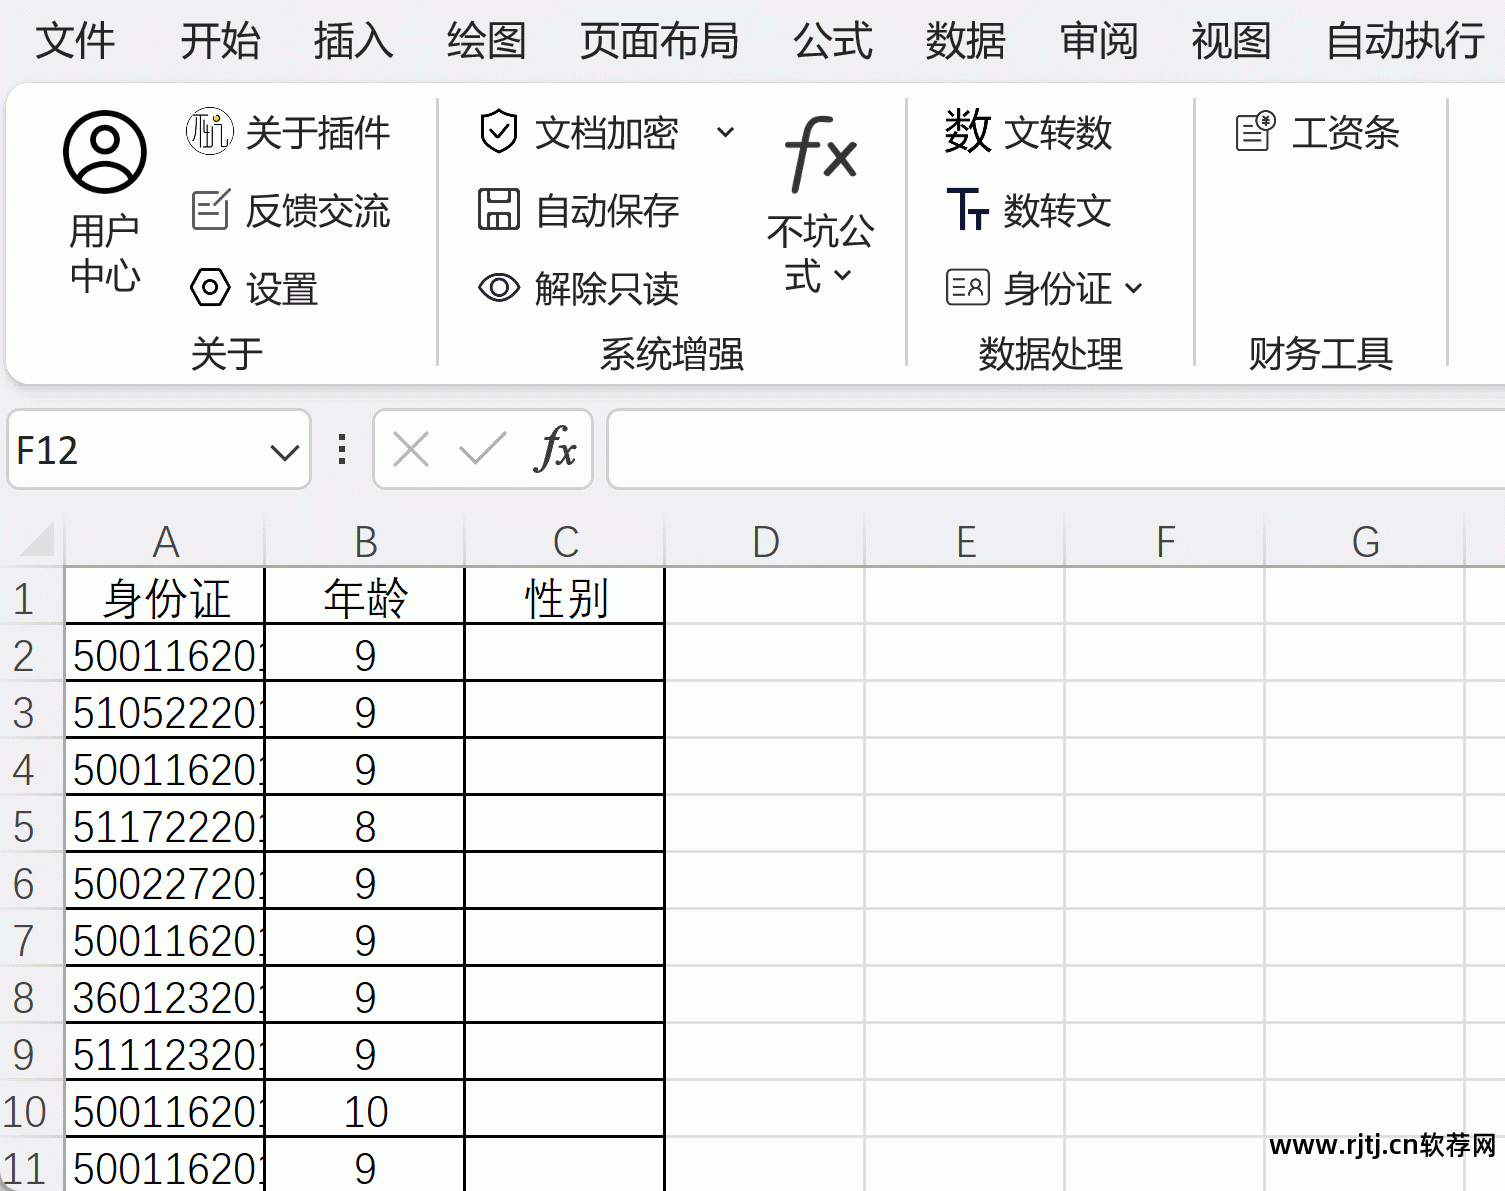Image resolution: width=1505 pixels, height=1191 pixels.
Task: Select column A header
Action: coord(165,541)
